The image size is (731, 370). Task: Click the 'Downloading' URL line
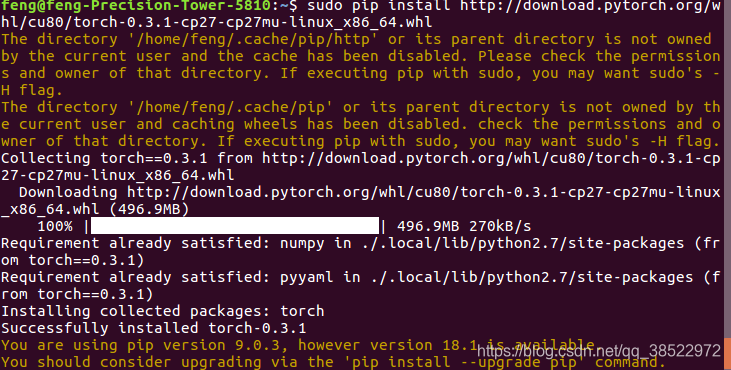(369, 192)
